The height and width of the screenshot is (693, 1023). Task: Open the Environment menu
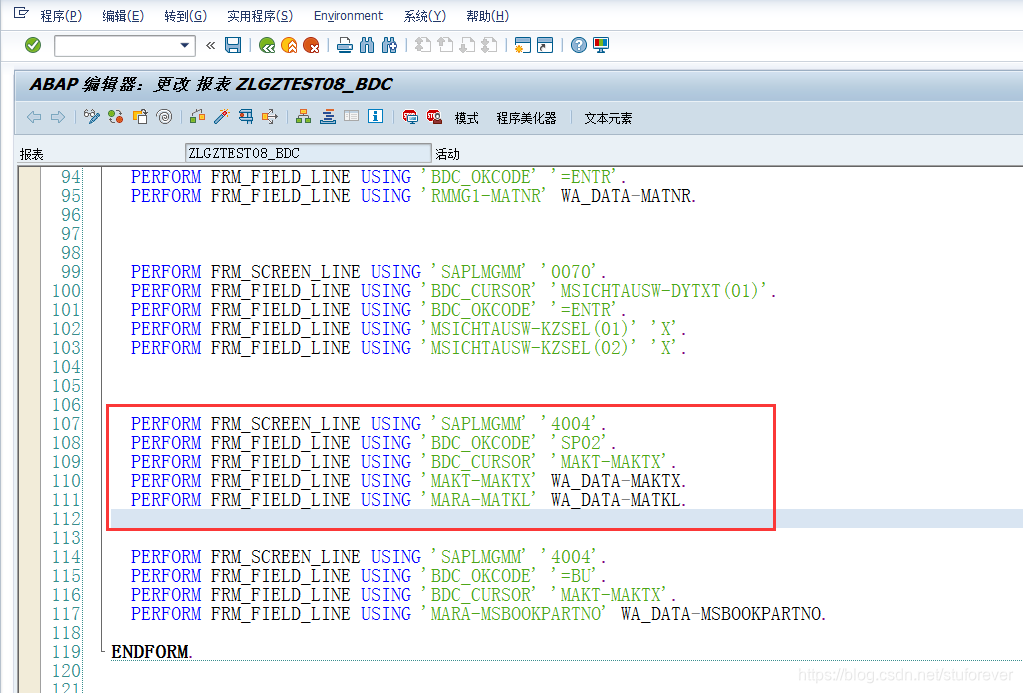click(348, 16)
